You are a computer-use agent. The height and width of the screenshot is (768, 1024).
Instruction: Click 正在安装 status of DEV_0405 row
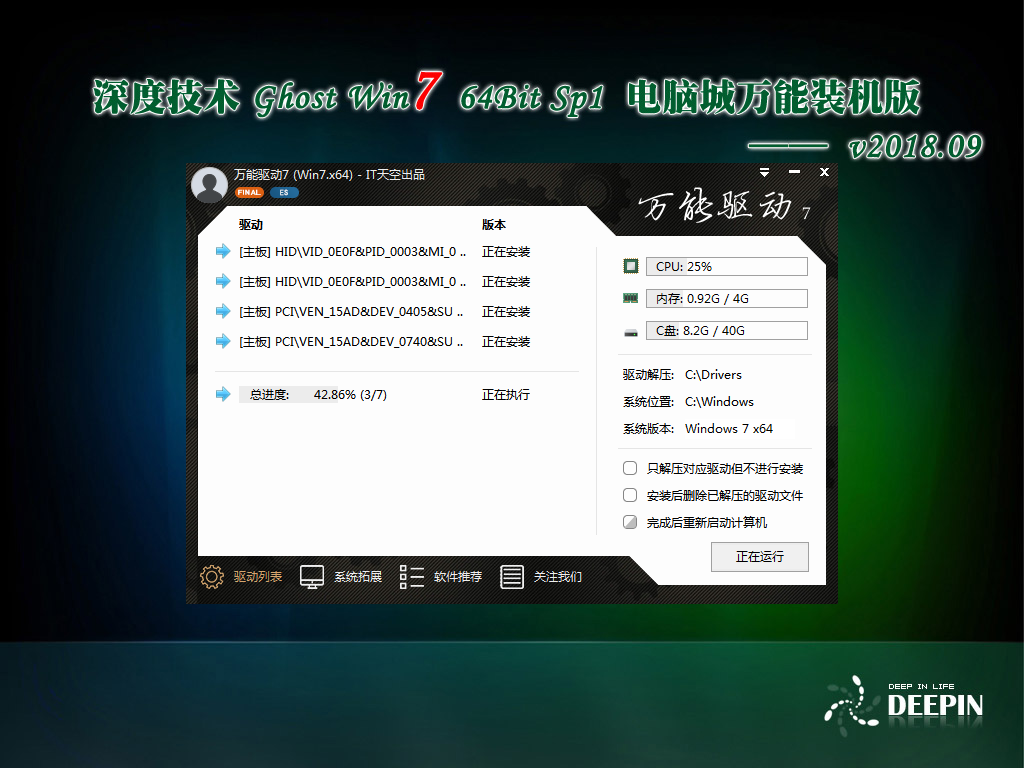506,312
